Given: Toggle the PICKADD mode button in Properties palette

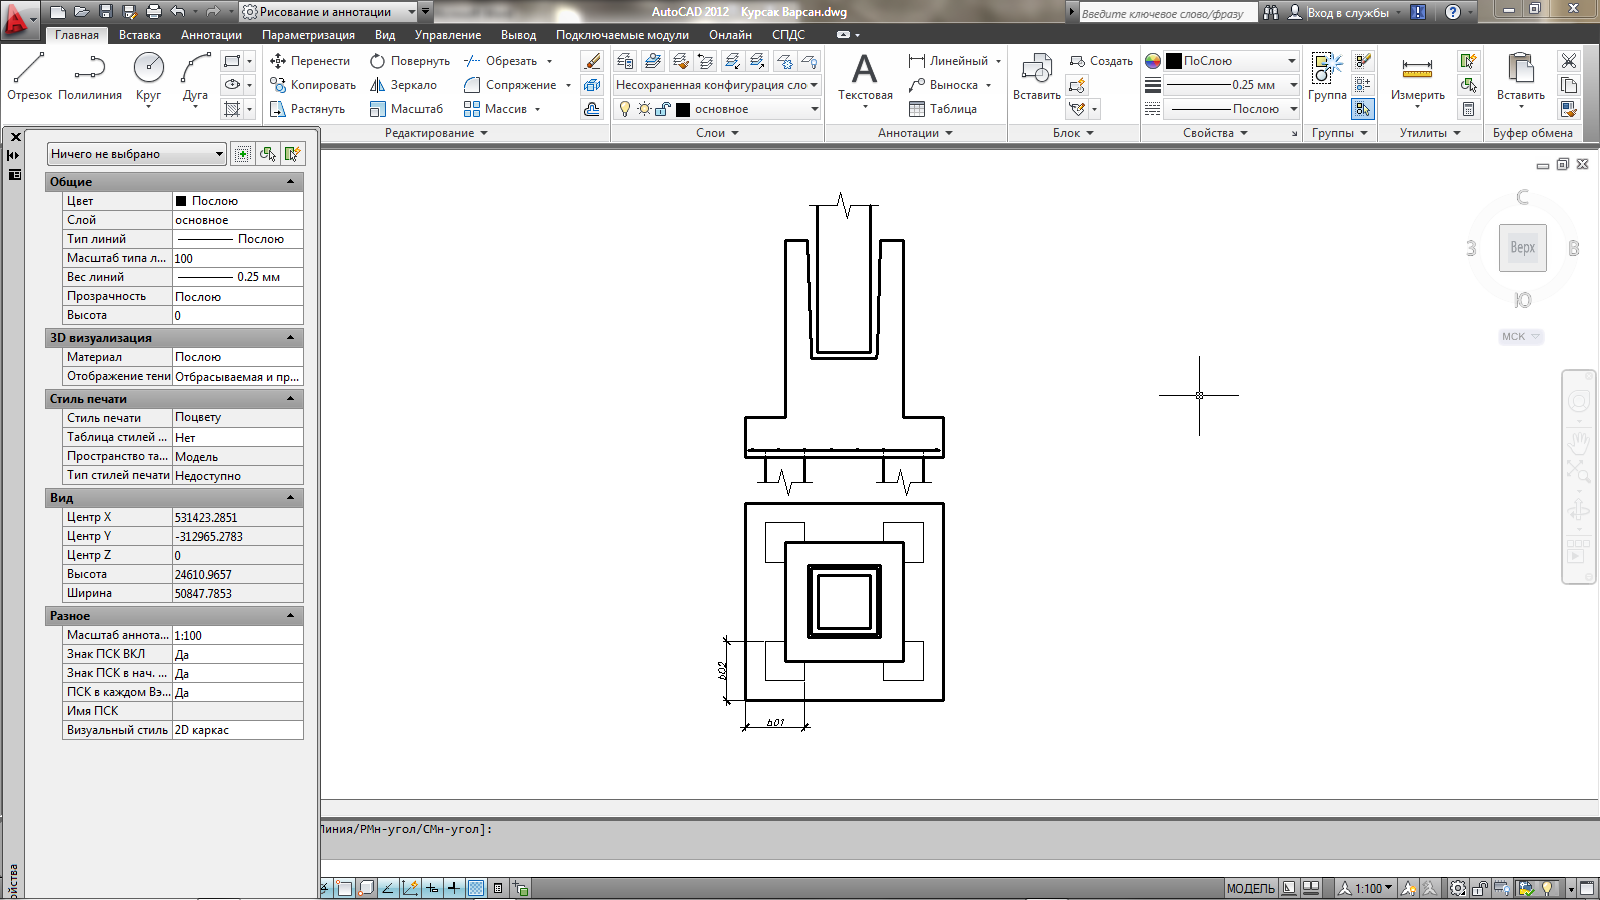Looking at the screenshot, I should pyautogui.click(x=242, y=153).
